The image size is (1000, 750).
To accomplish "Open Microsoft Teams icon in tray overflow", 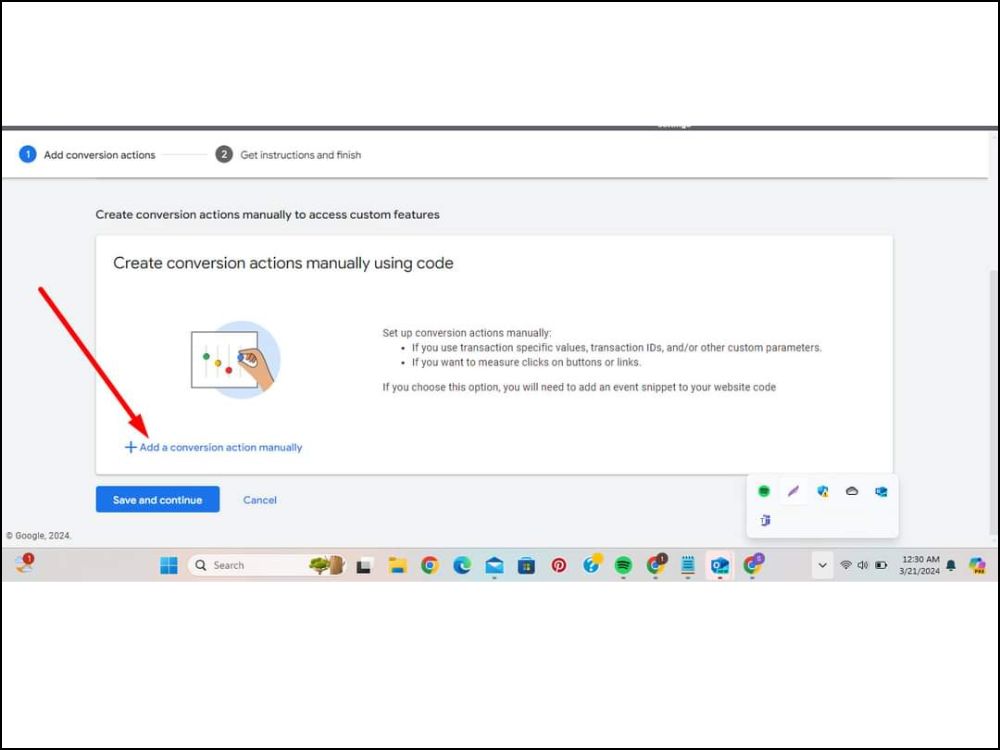I will point(765,520).
